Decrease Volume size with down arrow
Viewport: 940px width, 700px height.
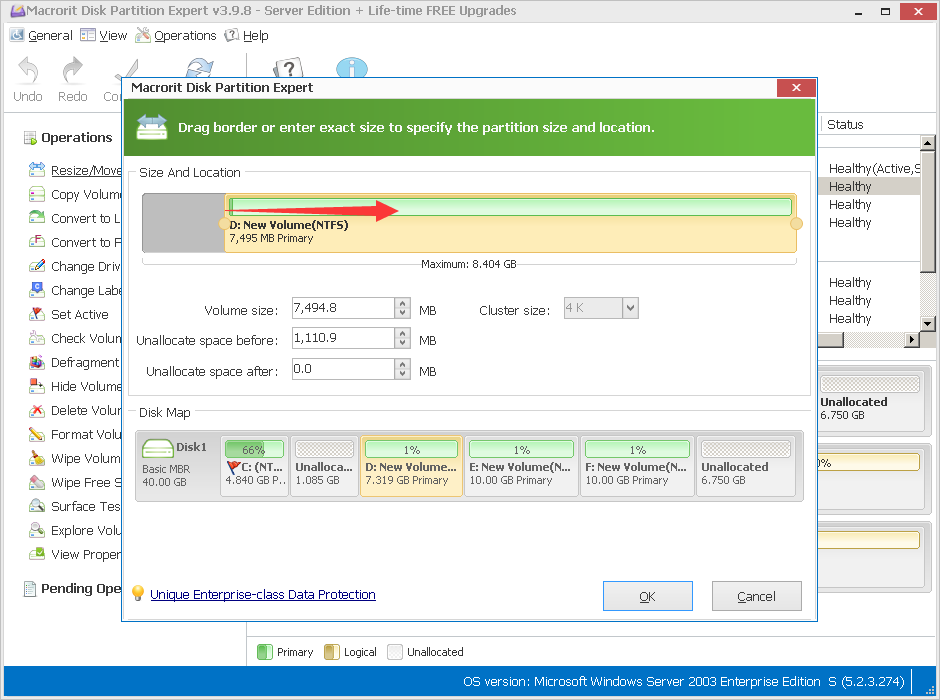click(x=403, y=313)
